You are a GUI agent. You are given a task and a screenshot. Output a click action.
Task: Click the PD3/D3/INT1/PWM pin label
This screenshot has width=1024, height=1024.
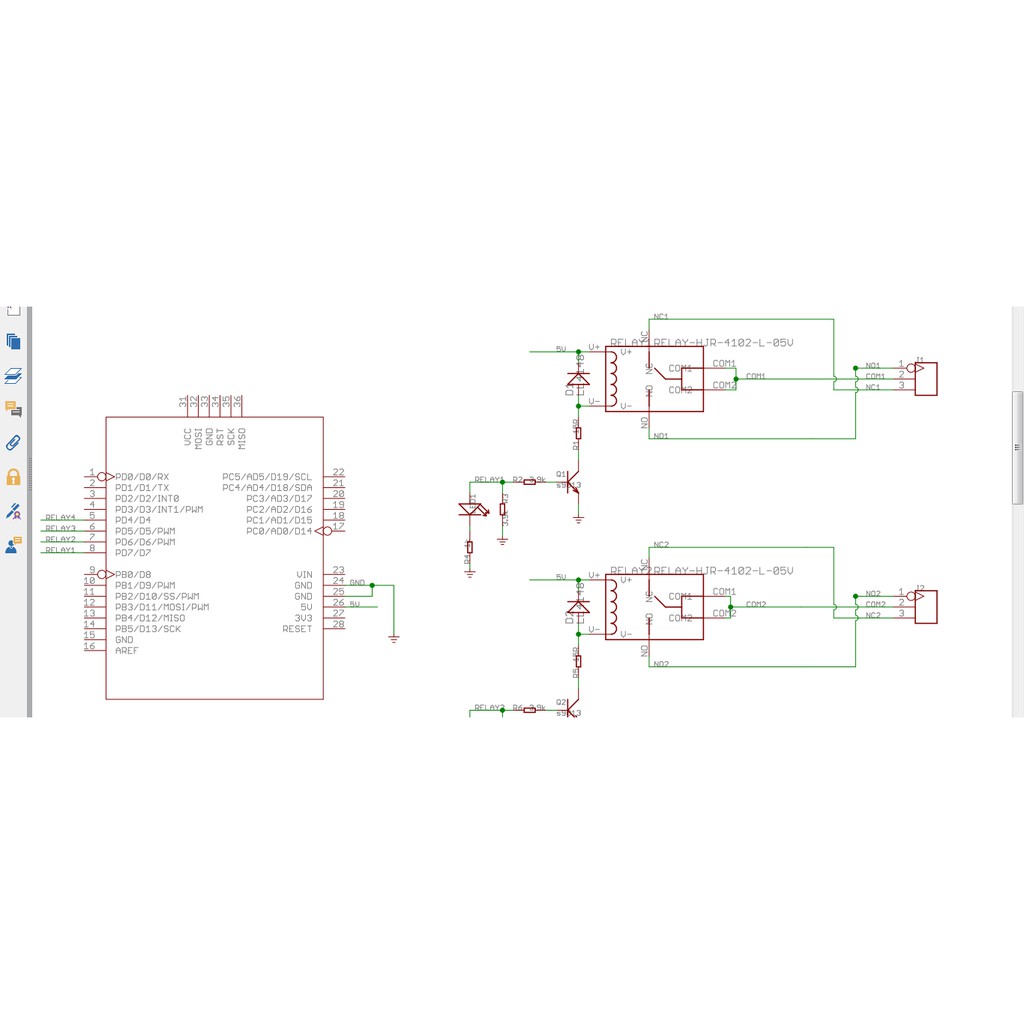(x=159, y=509)
